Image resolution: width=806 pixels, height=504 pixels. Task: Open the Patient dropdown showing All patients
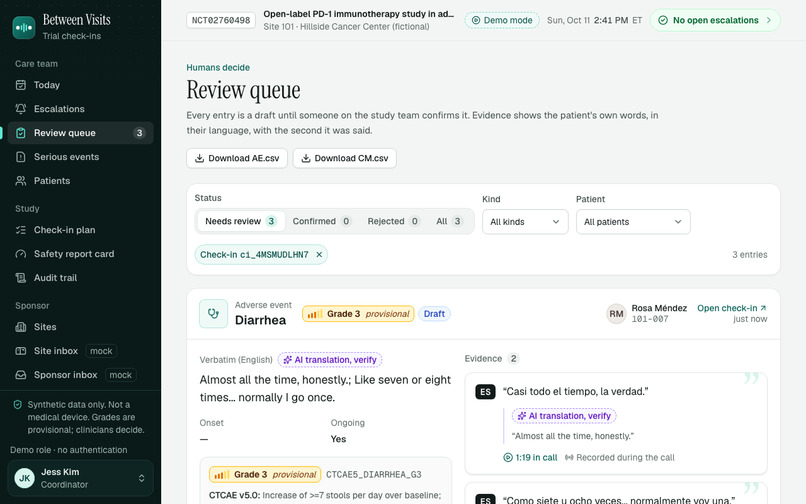(x=633, y=222)
